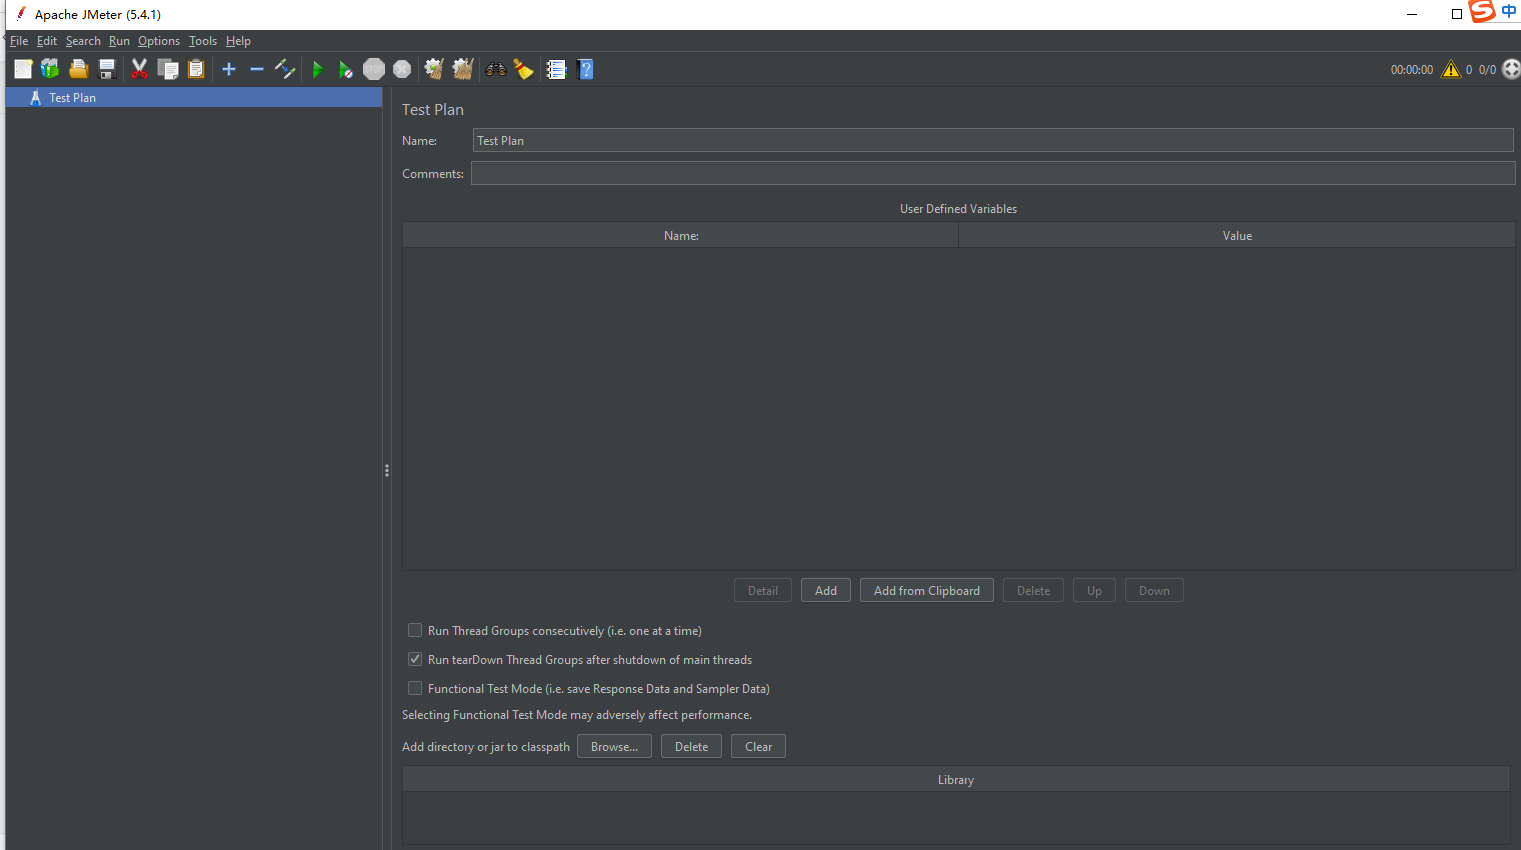
Task: Click the warning triangle log icon
Action: coord(1451,69)
